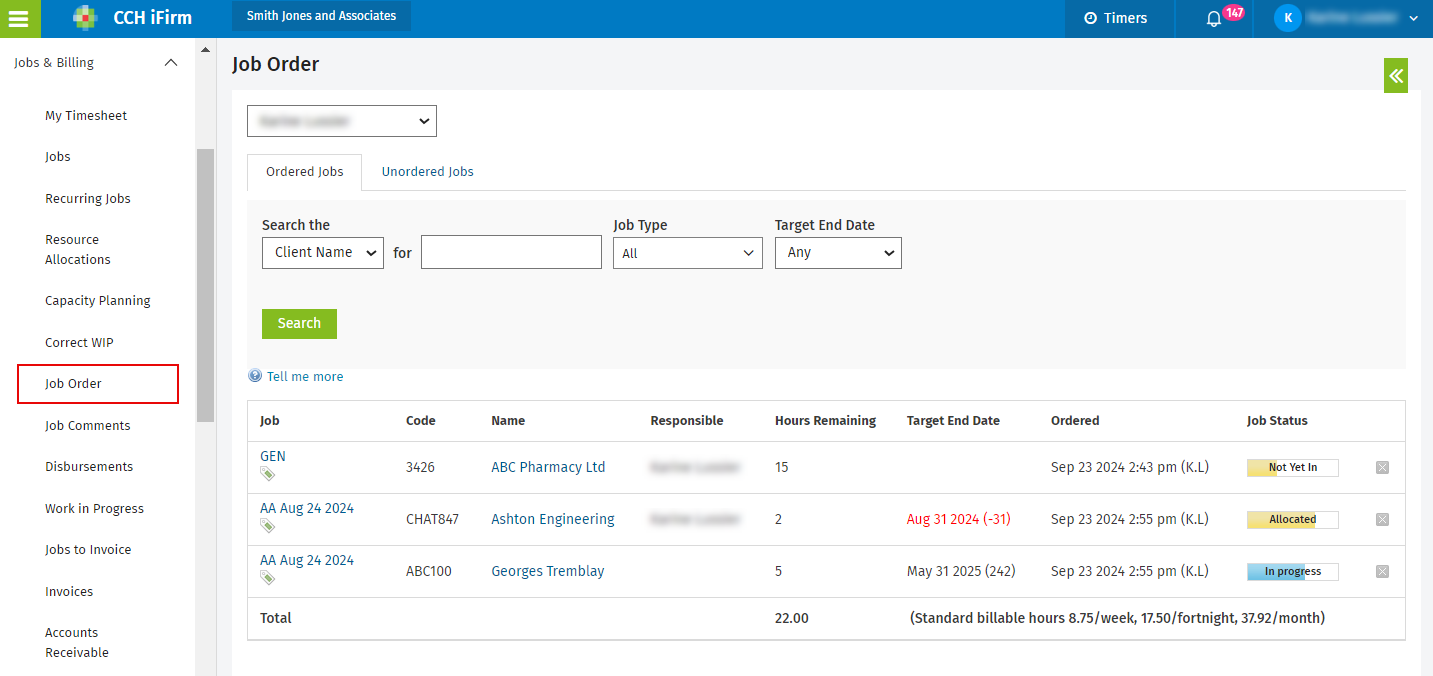The width and height of the screenshot is (1433, 676).
Task: Open Correct WIP in sidebar
Action: (79, 343)
